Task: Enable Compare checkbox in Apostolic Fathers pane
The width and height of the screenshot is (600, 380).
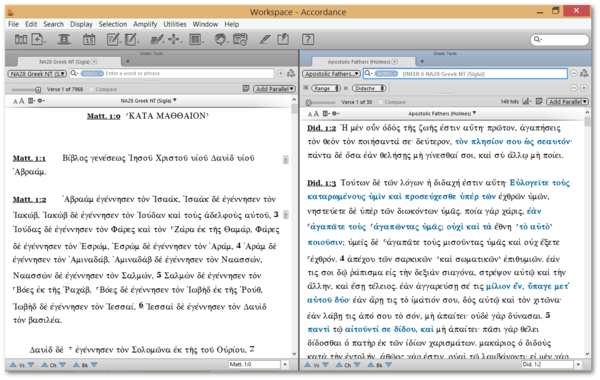Action: (380, 102)
